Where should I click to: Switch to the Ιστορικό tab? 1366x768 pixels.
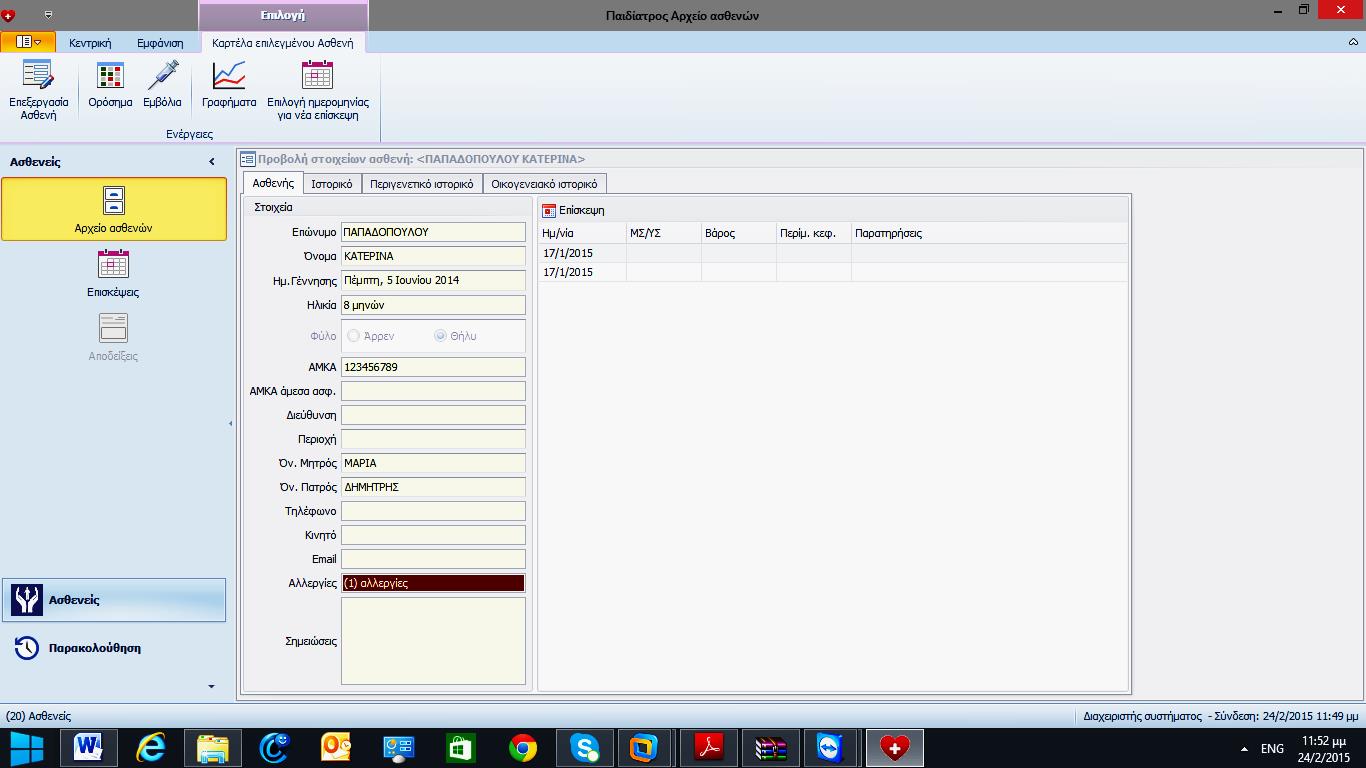pyautogui.click(x=331, y=184)
